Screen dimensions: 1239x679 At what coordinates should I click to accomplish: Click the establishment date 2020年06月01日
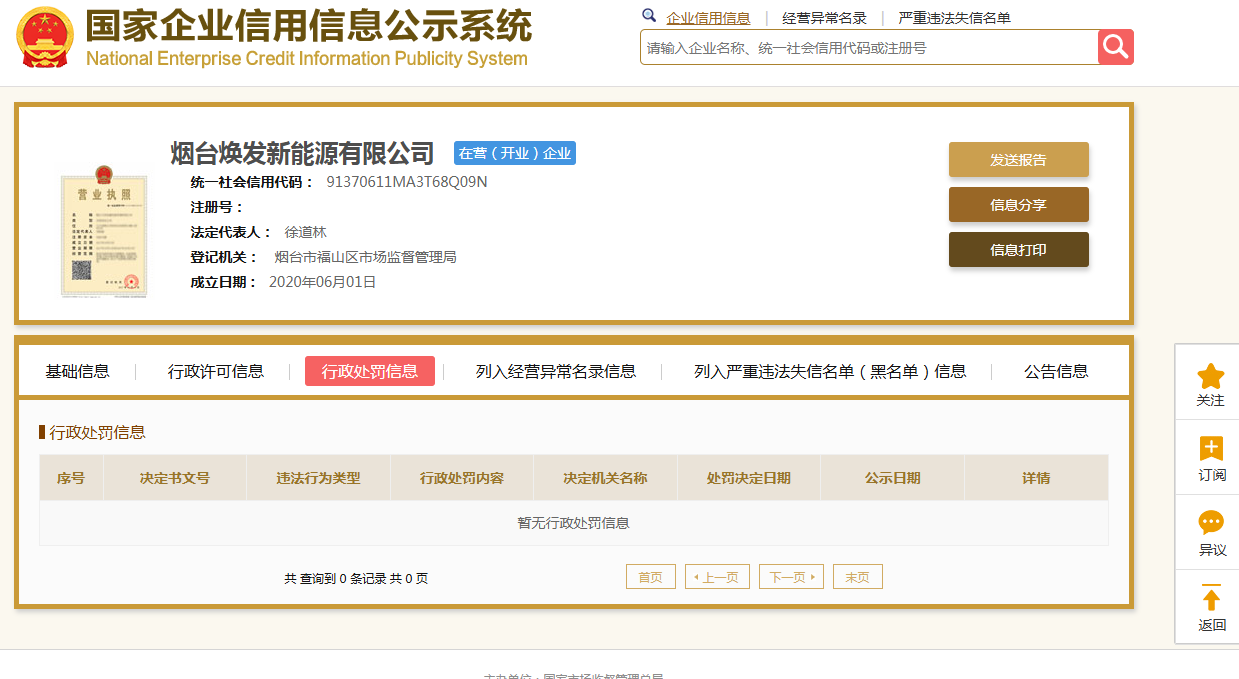(x=323, y=282)
